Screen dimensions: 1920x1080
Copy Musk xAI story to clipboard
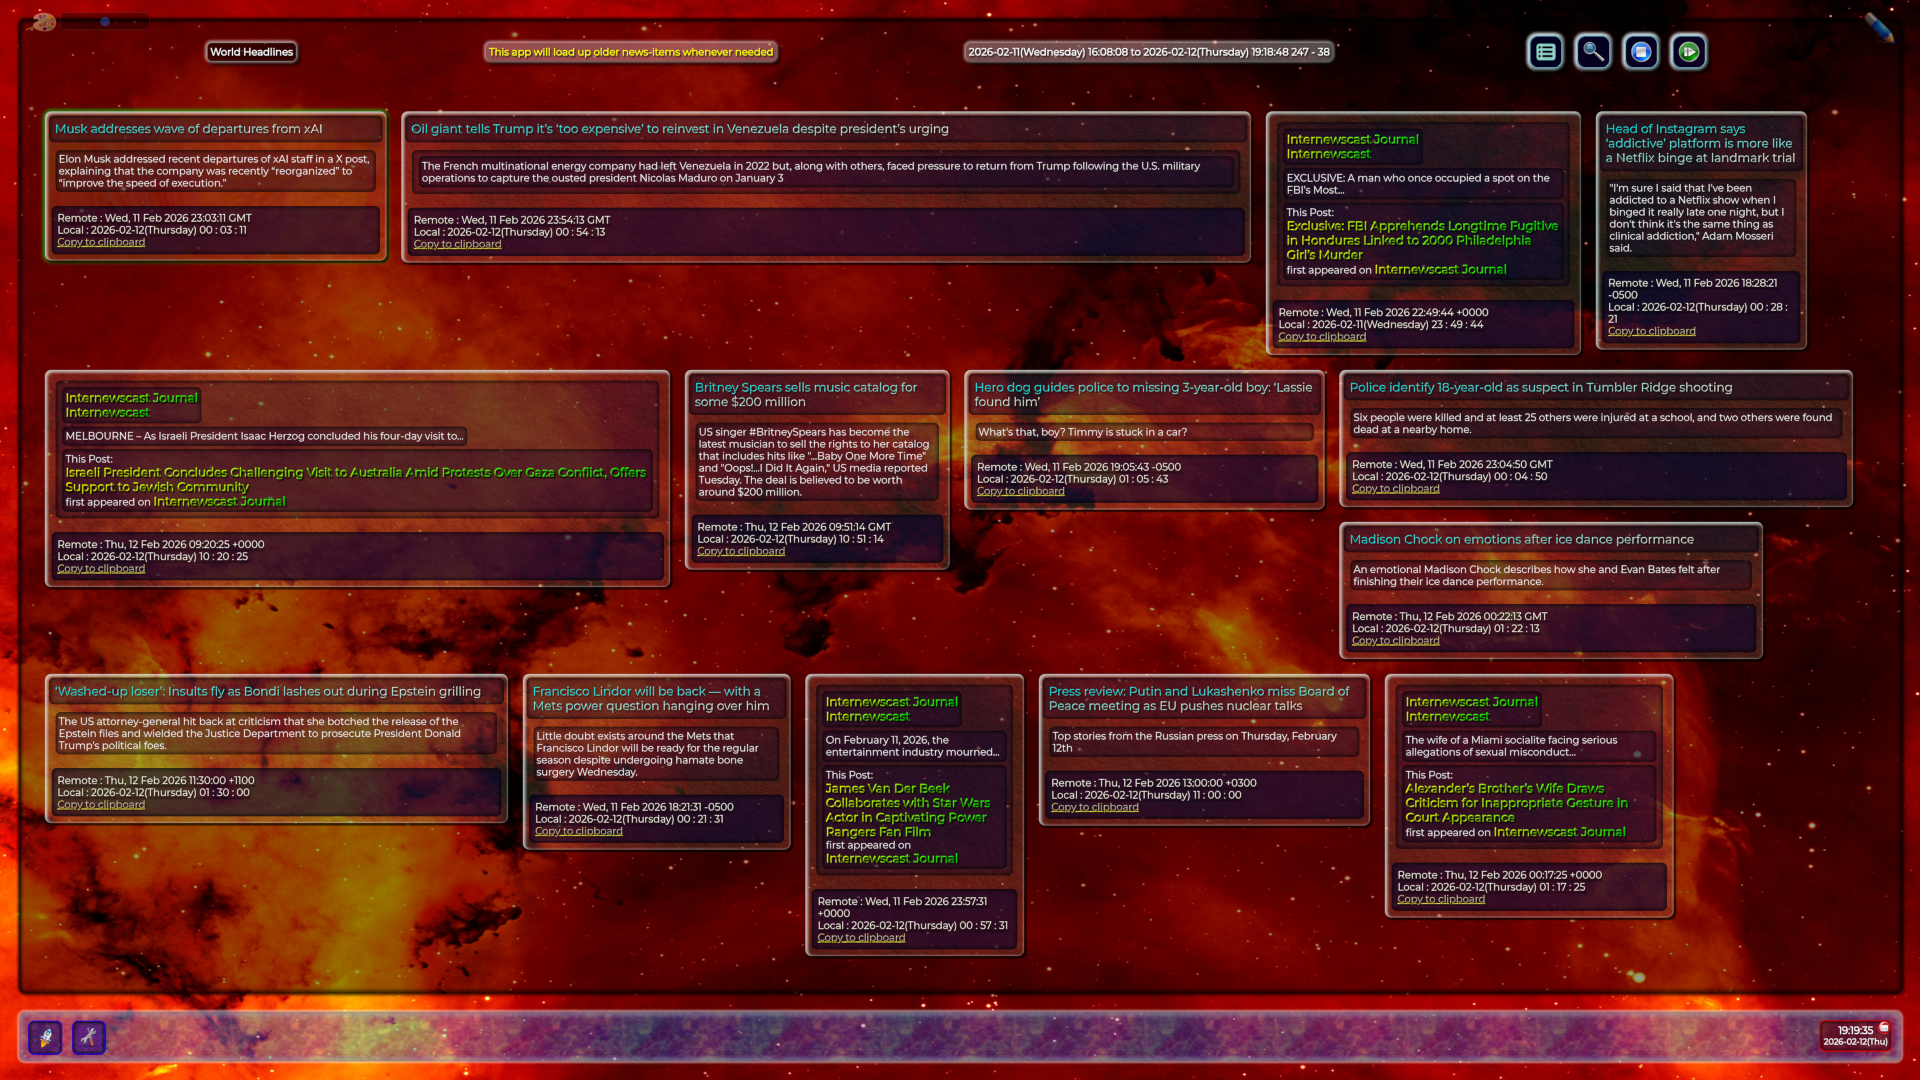(101, 242)
